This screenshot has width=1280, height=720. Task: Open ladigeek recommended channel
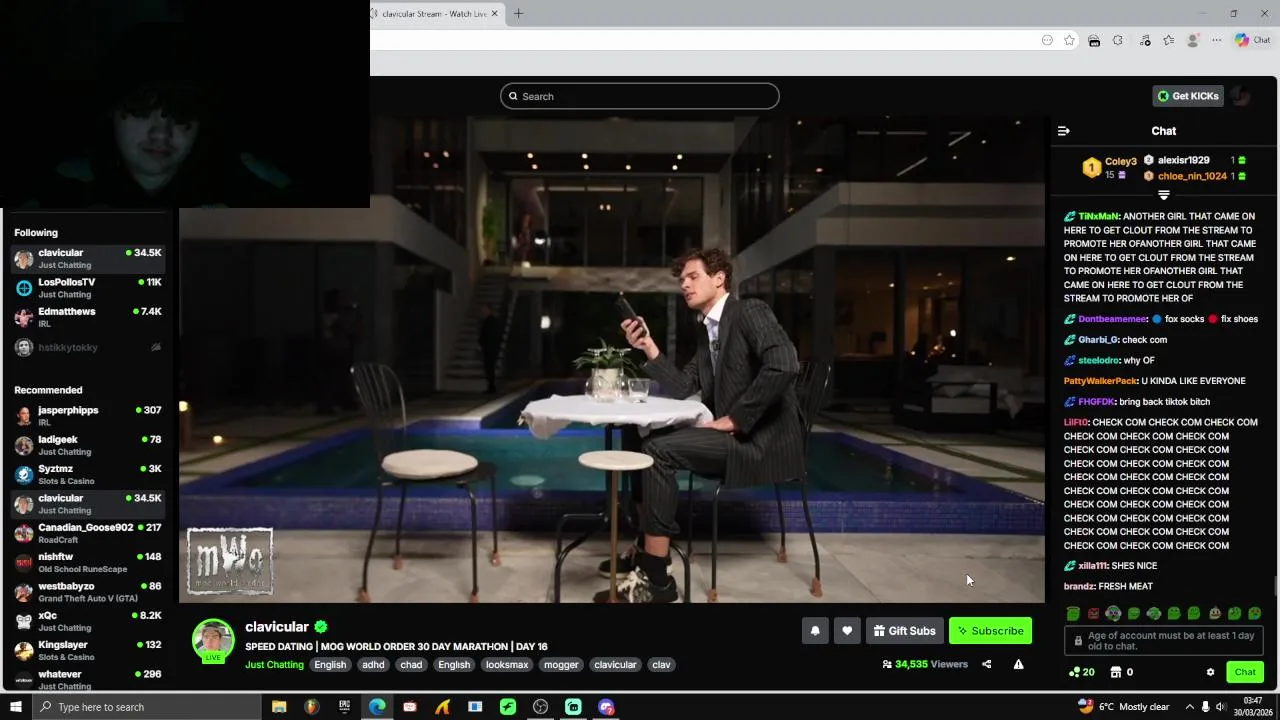(x=88, y=445)
